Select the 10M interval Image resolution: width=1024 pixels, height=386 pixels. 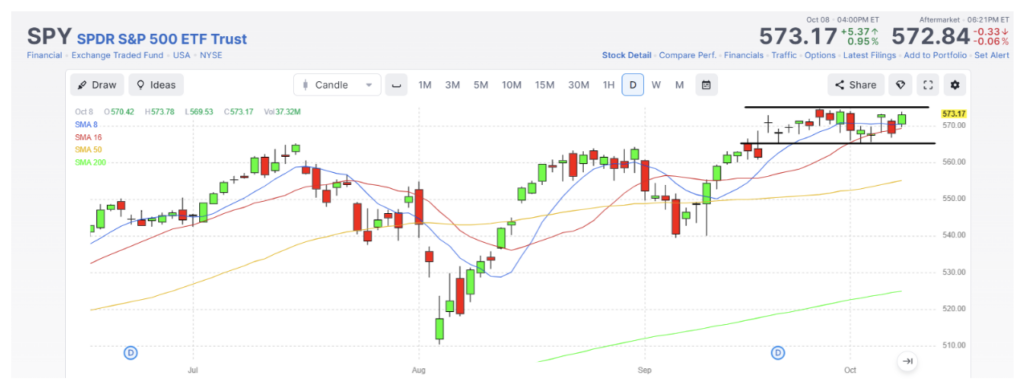tap(511, 85)
